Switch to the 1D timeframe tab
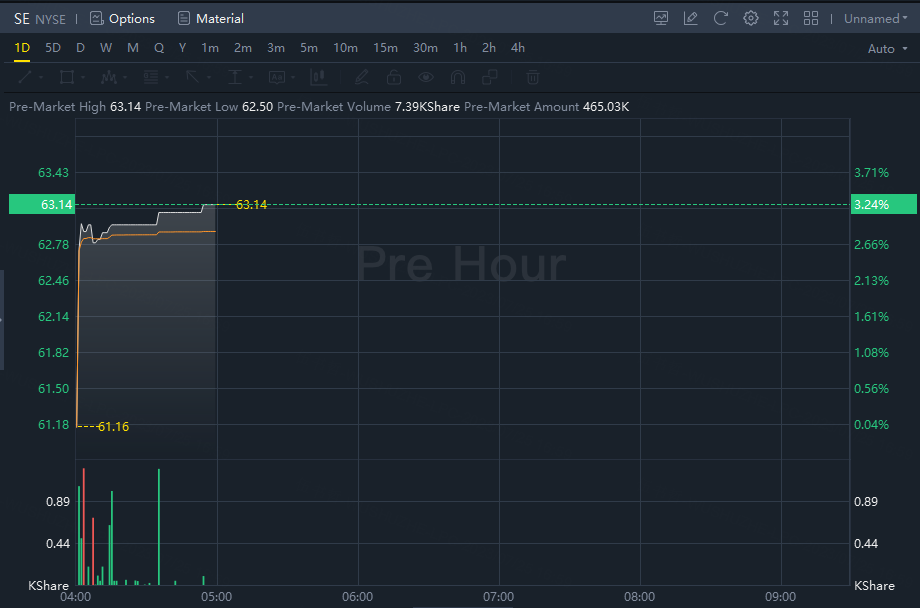 22,48
